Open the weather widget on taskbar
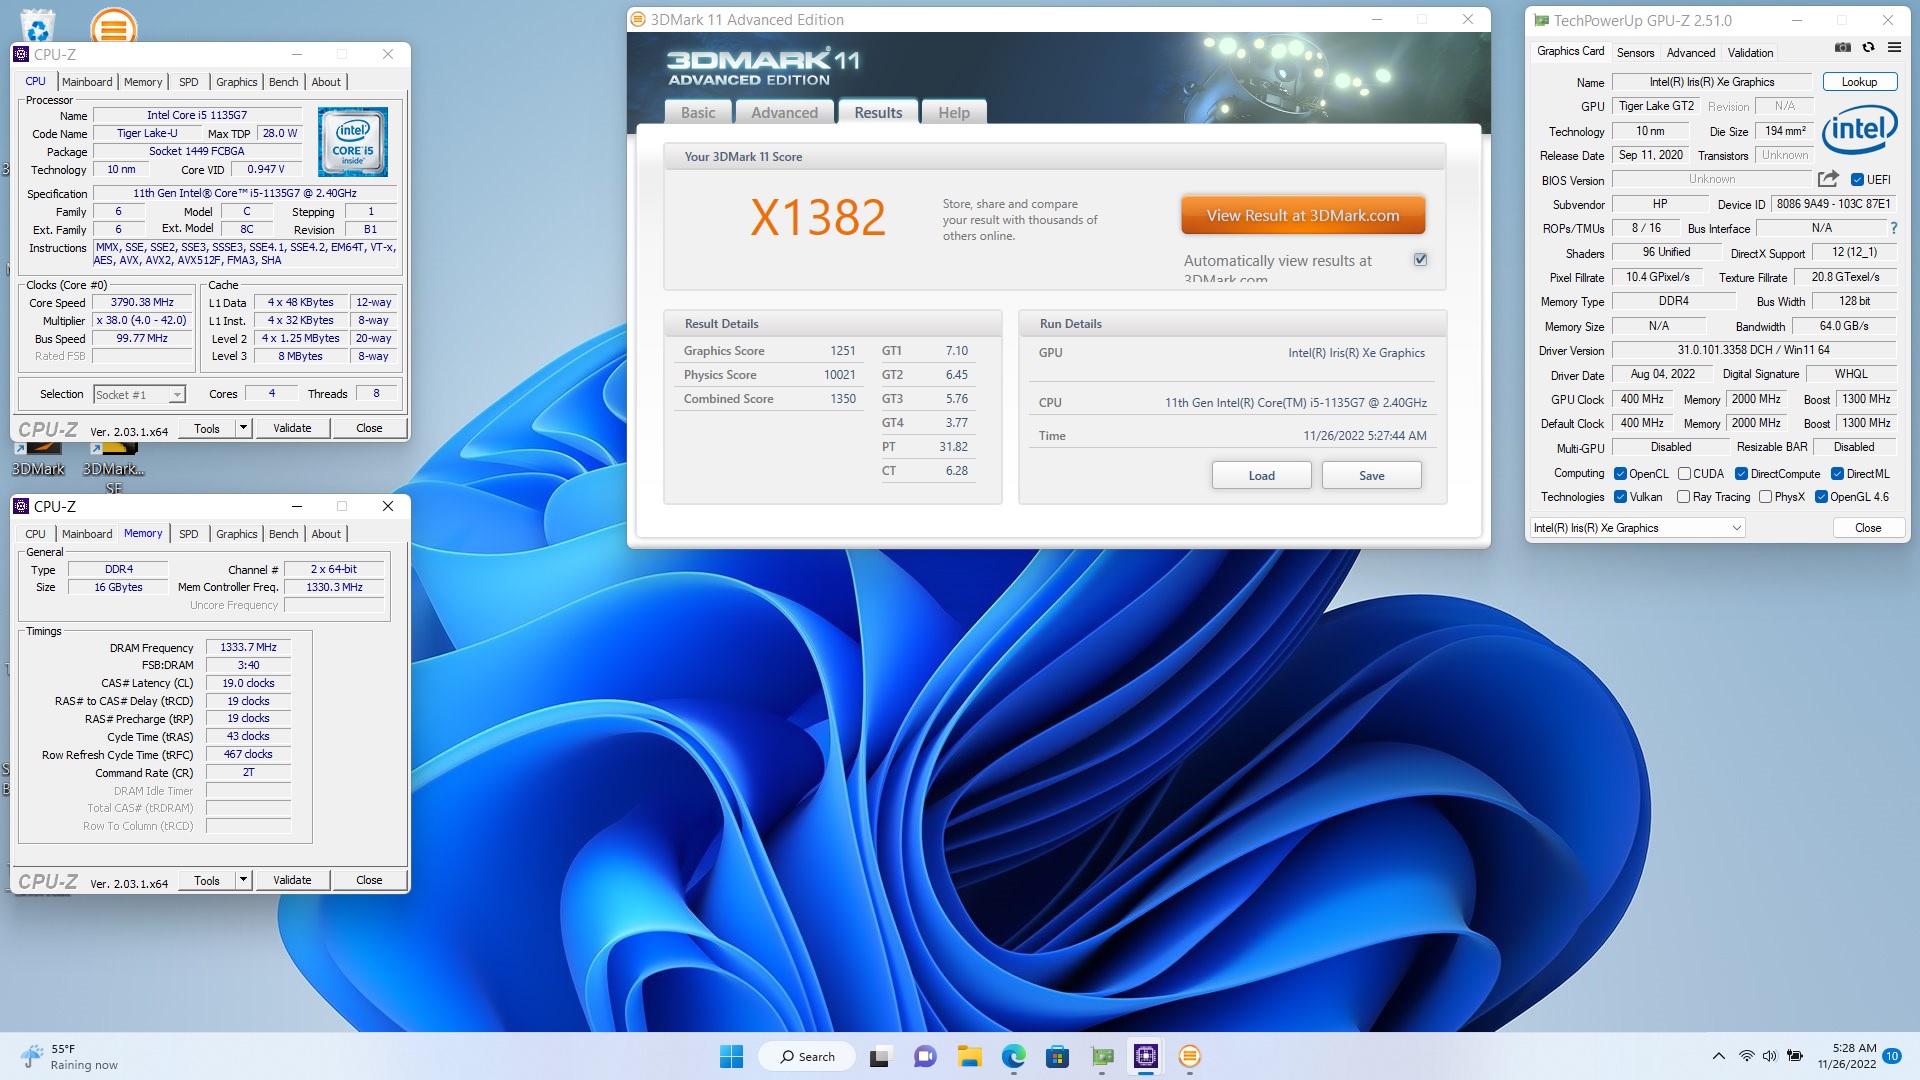 coord(70,1056)
